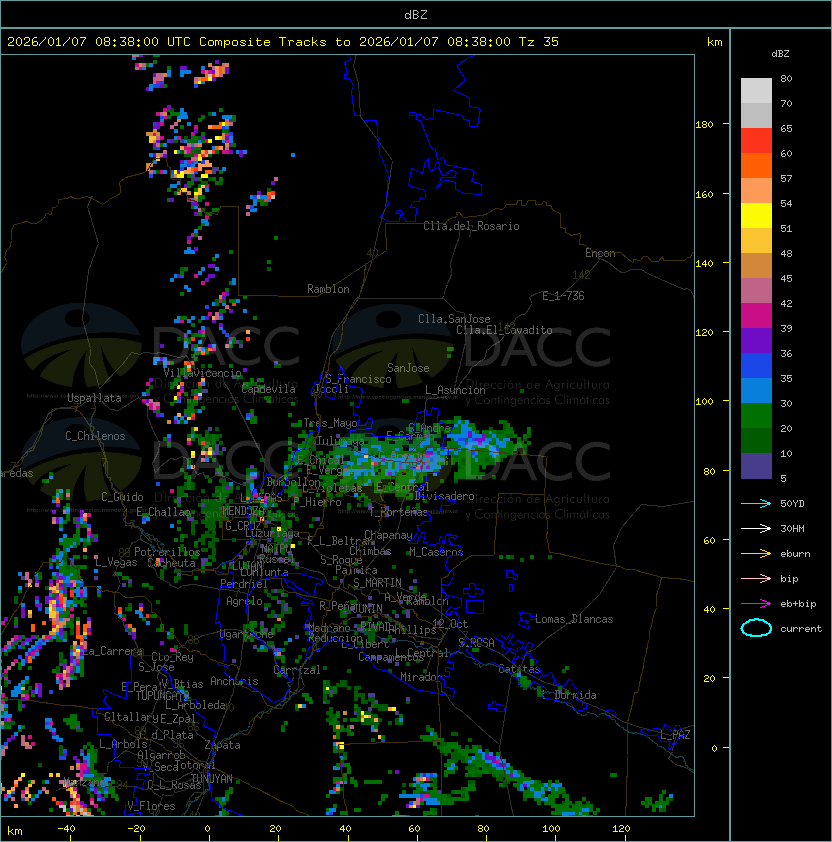
Task: Click the 'current' legend label
Action: (x=801, y=629)
